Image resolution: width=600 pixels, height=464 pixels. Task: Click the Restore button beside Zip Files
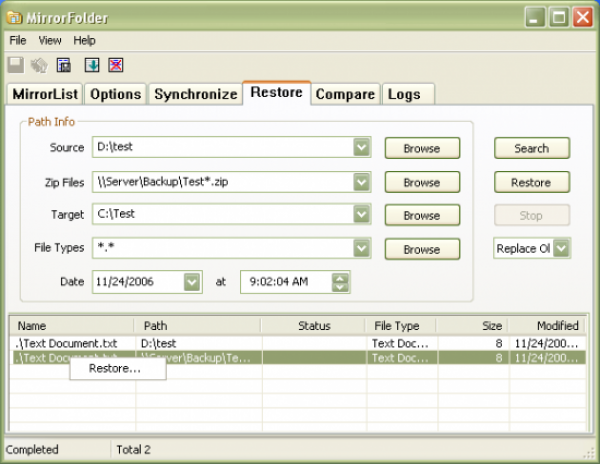coord(532,182)
